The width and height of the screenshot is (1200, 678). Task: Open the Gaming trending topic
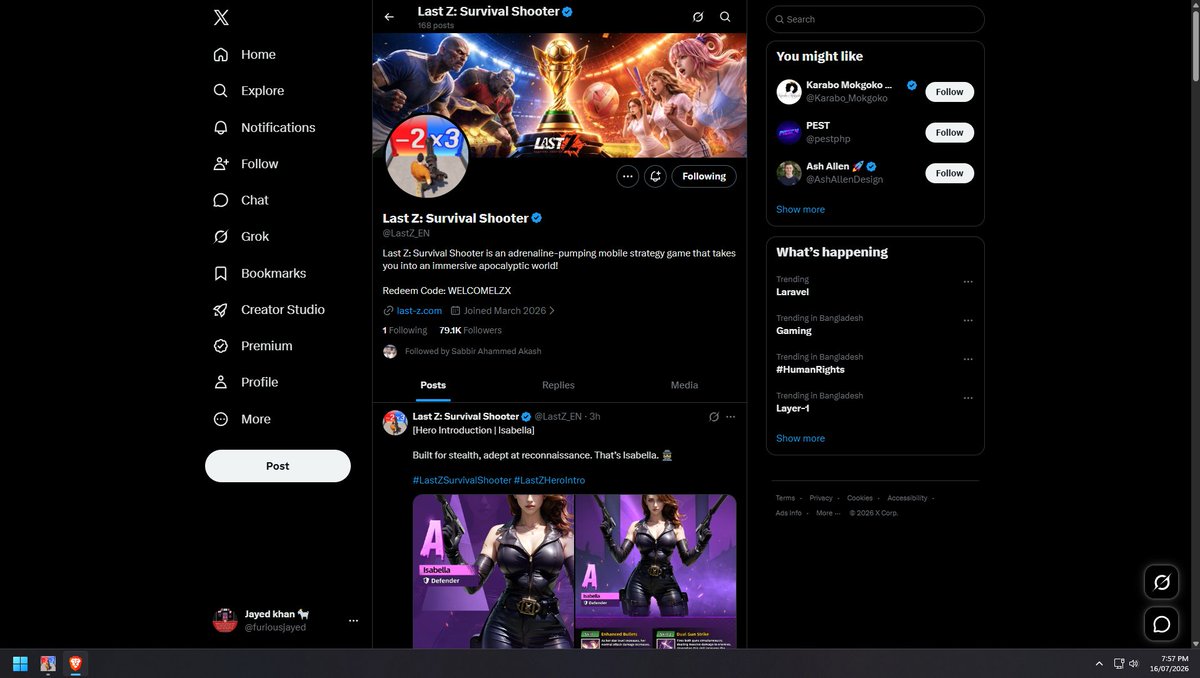[x=794, y=331]
